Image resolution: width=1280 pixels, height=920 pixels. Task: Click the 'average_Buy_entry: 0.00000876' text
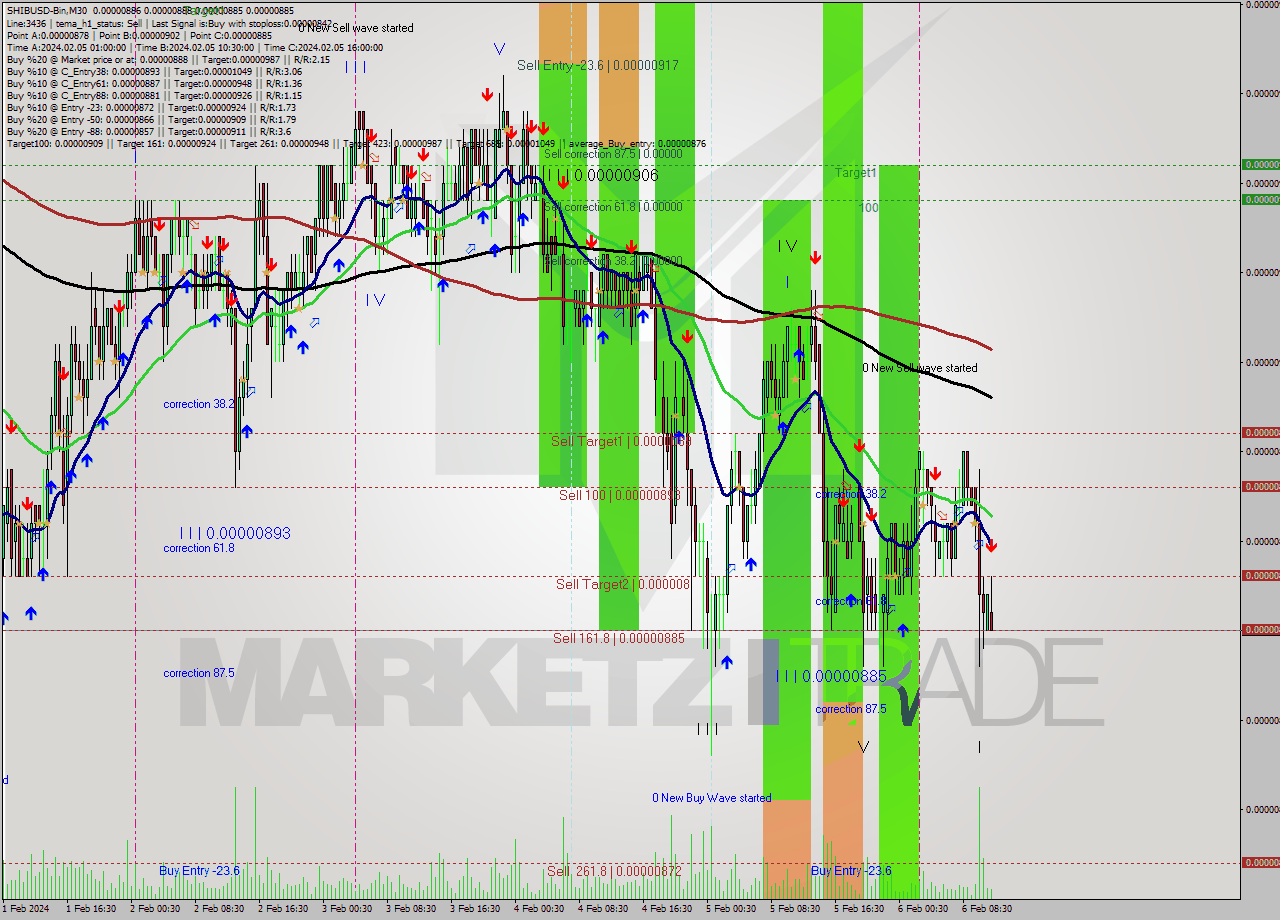tap(638, 143)
